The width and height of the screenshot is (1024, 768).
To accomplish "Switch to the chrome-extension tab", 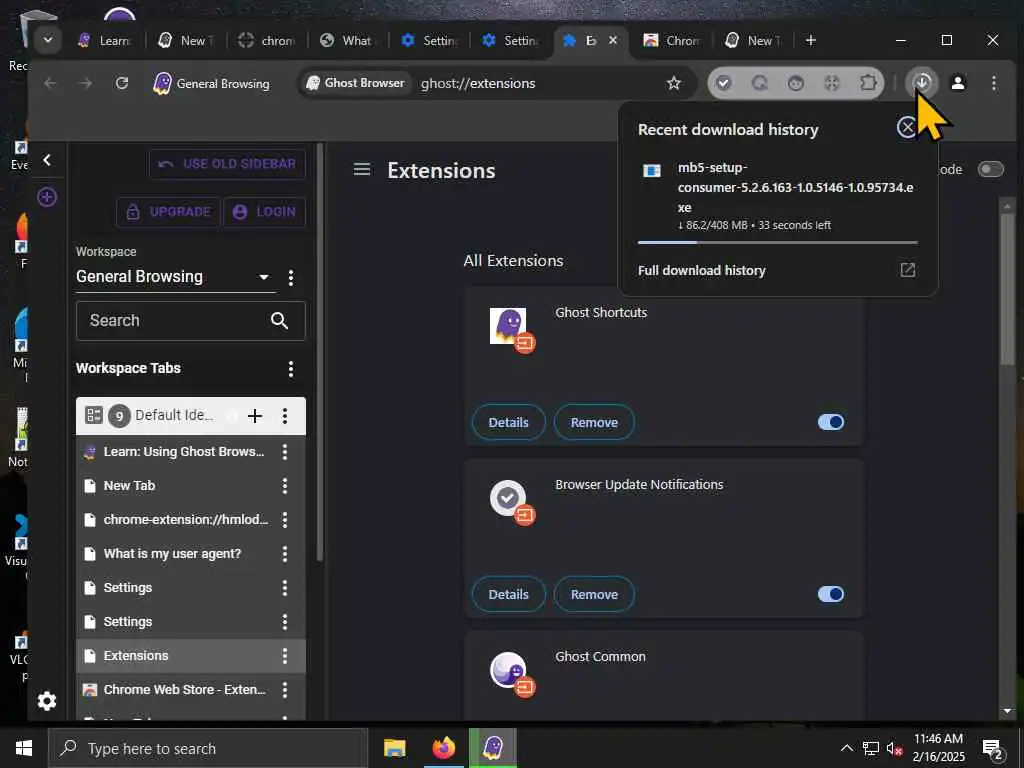I will [x=266, y=40].
